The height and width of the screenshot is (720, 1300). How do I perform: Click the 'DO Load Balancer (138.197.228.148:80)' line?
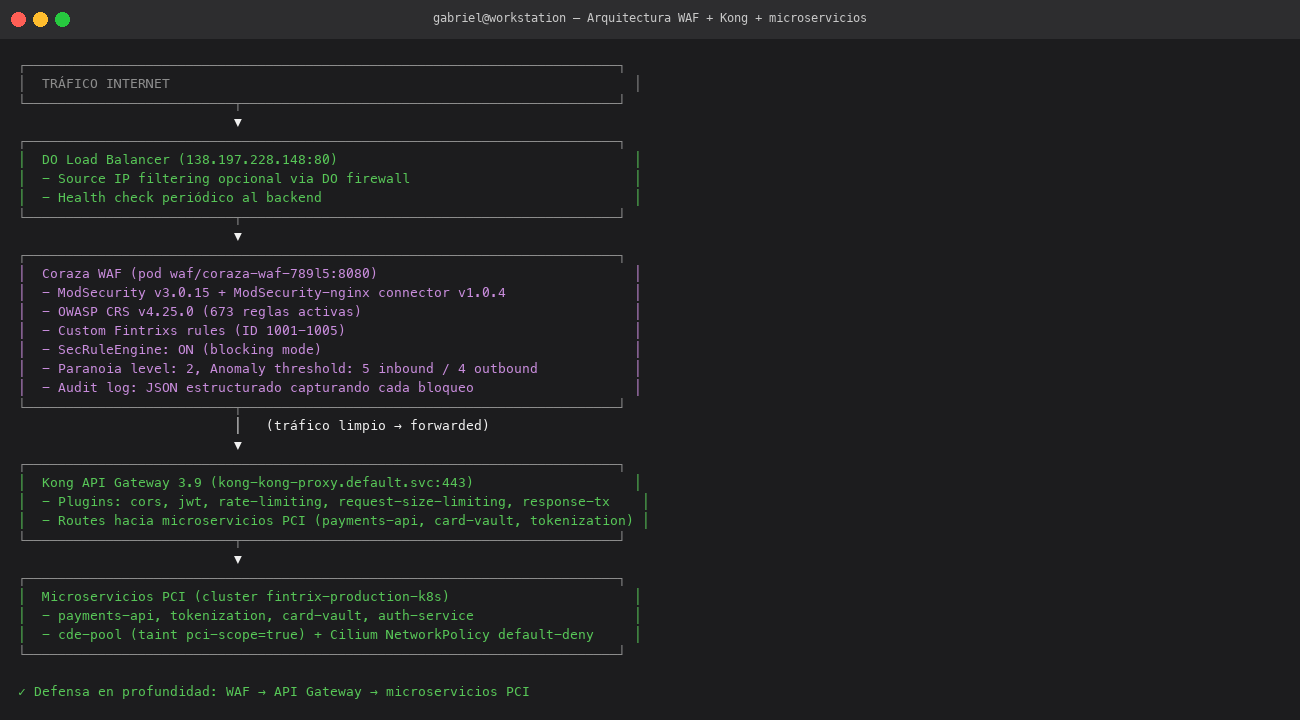(x=190, y=160)
